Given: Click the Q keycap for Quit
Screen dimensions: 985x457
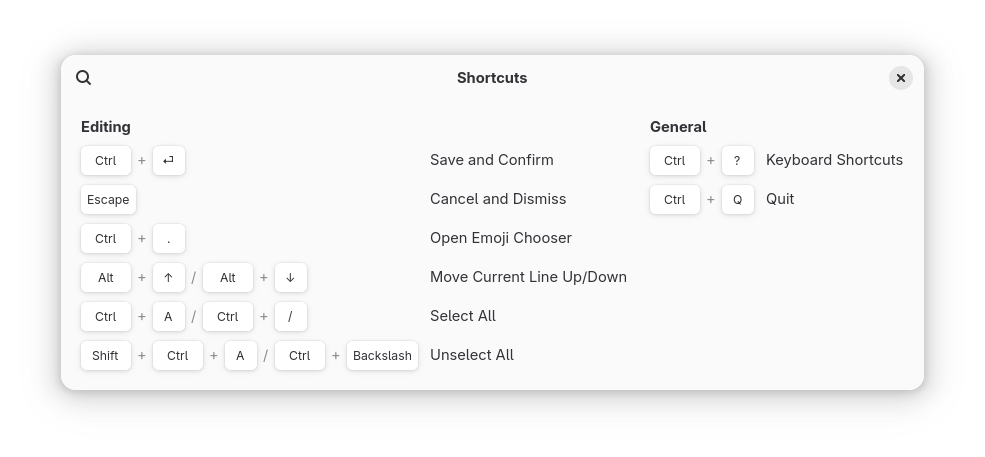Looking at the screenshot, I should 737,199.
